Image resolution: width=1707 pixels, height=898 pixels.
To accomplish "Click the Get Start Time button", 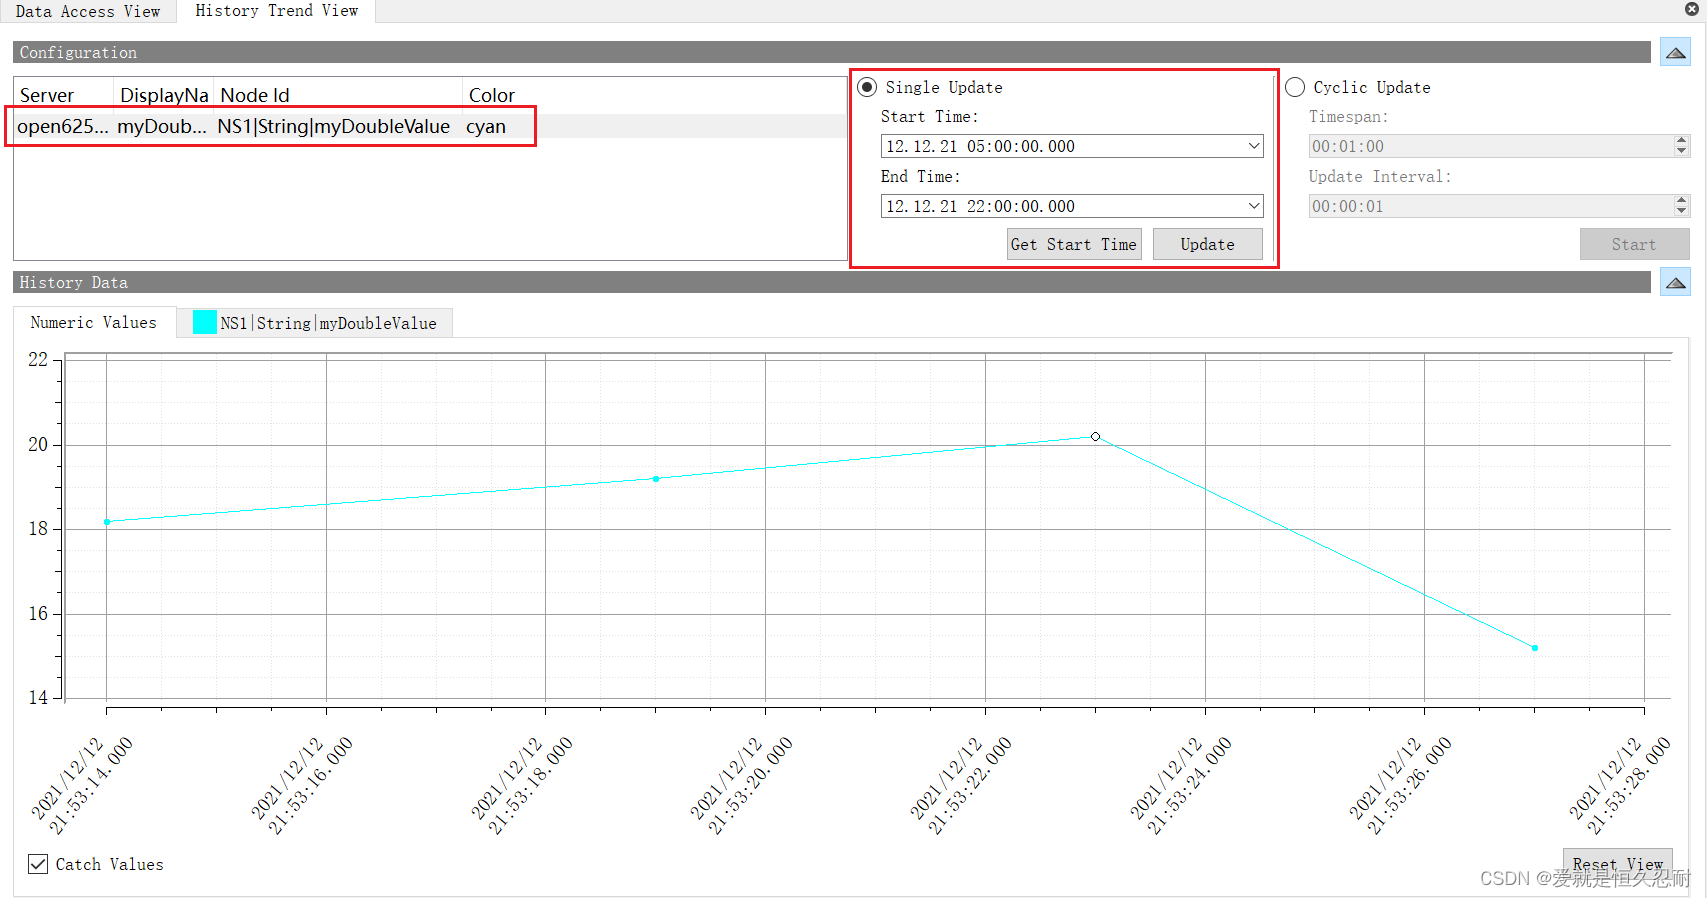I will point(1074,244).
